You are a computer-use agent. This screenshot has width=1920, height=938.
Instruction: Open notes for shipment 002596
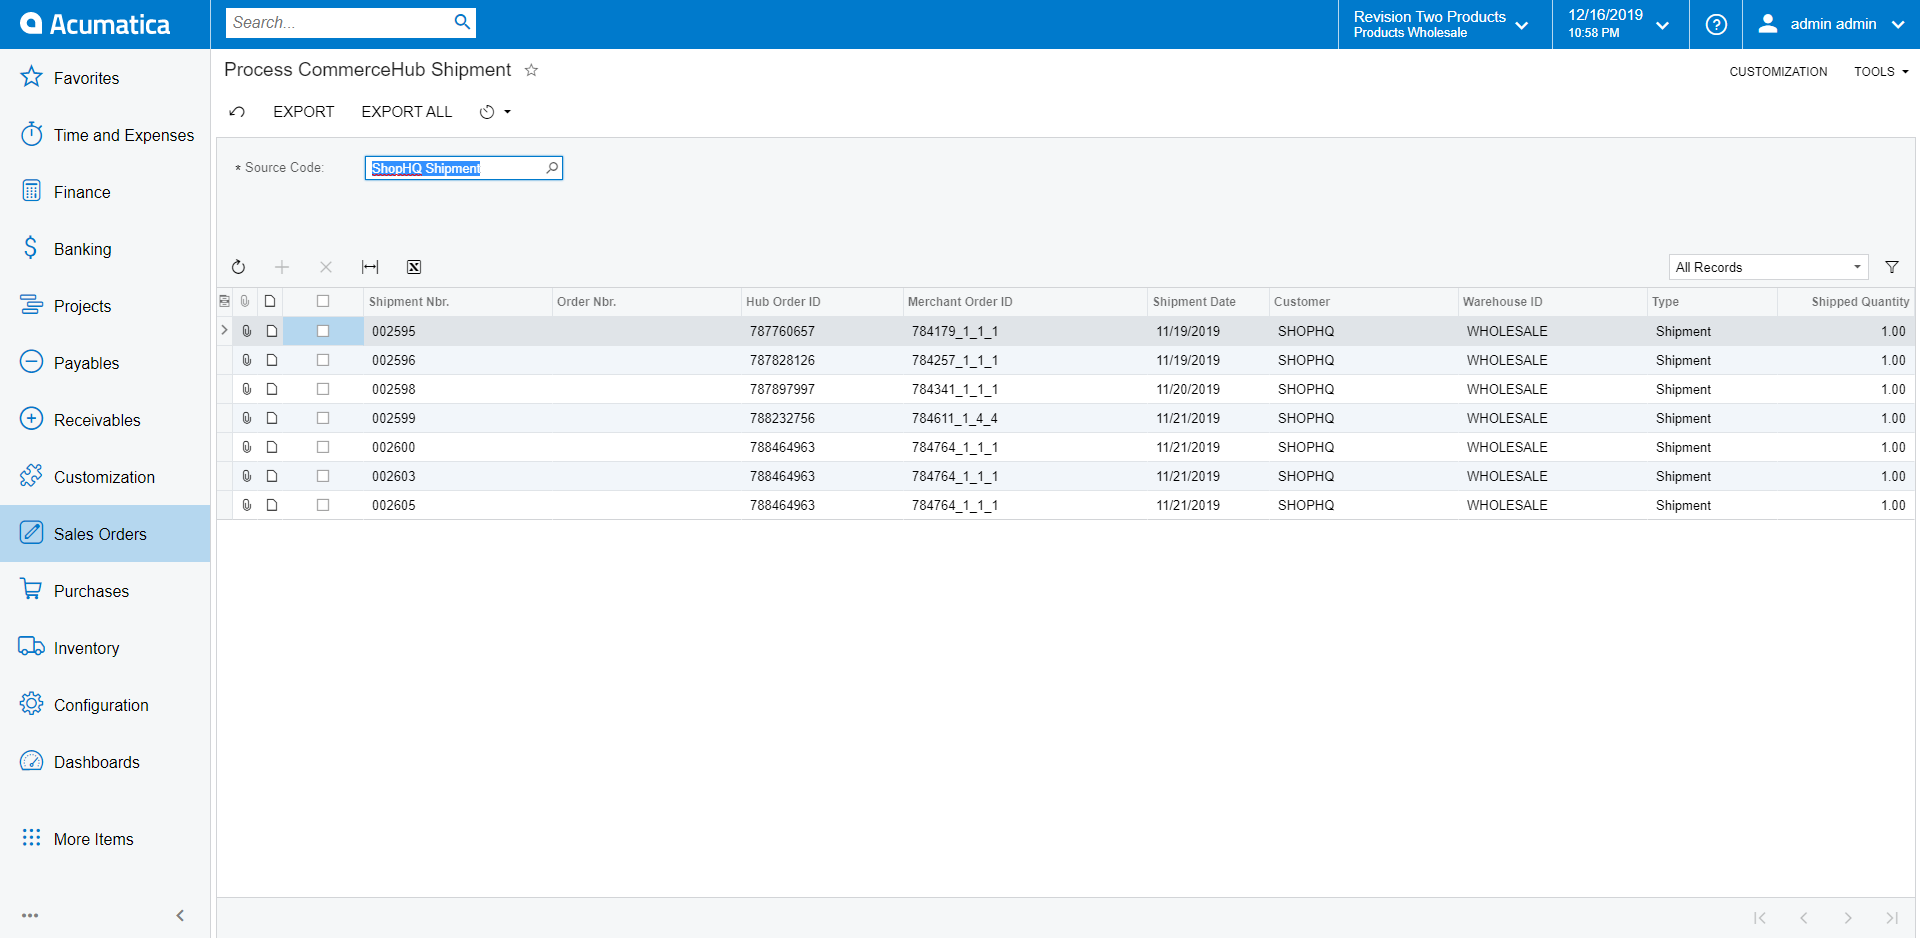click(x=271, y=360)
